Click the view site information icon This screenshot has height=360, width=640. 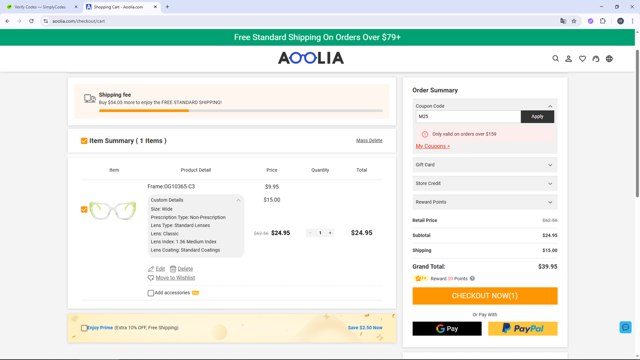tap(46, 21)
